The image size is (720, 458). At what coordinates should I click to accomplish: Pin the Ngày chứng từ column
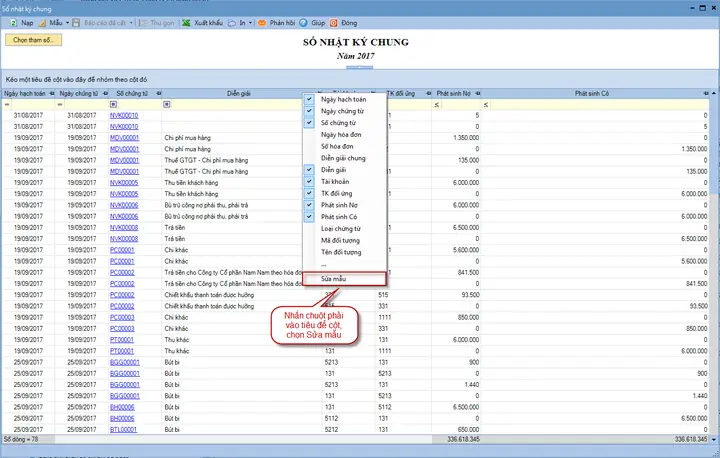coord(106,93)
